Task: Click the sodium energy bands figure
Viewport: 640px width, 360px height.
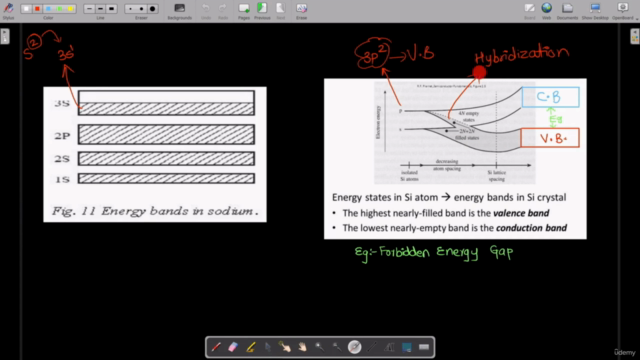Action: click(155, 154)
